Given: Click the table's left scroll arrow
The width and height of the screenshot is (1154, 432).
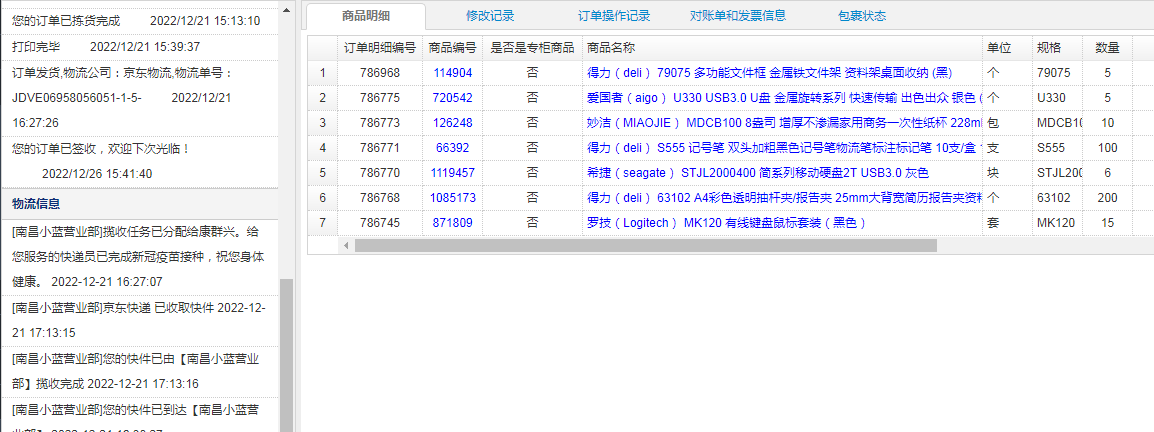Looking at the screenshot, I should pos(346,245).
